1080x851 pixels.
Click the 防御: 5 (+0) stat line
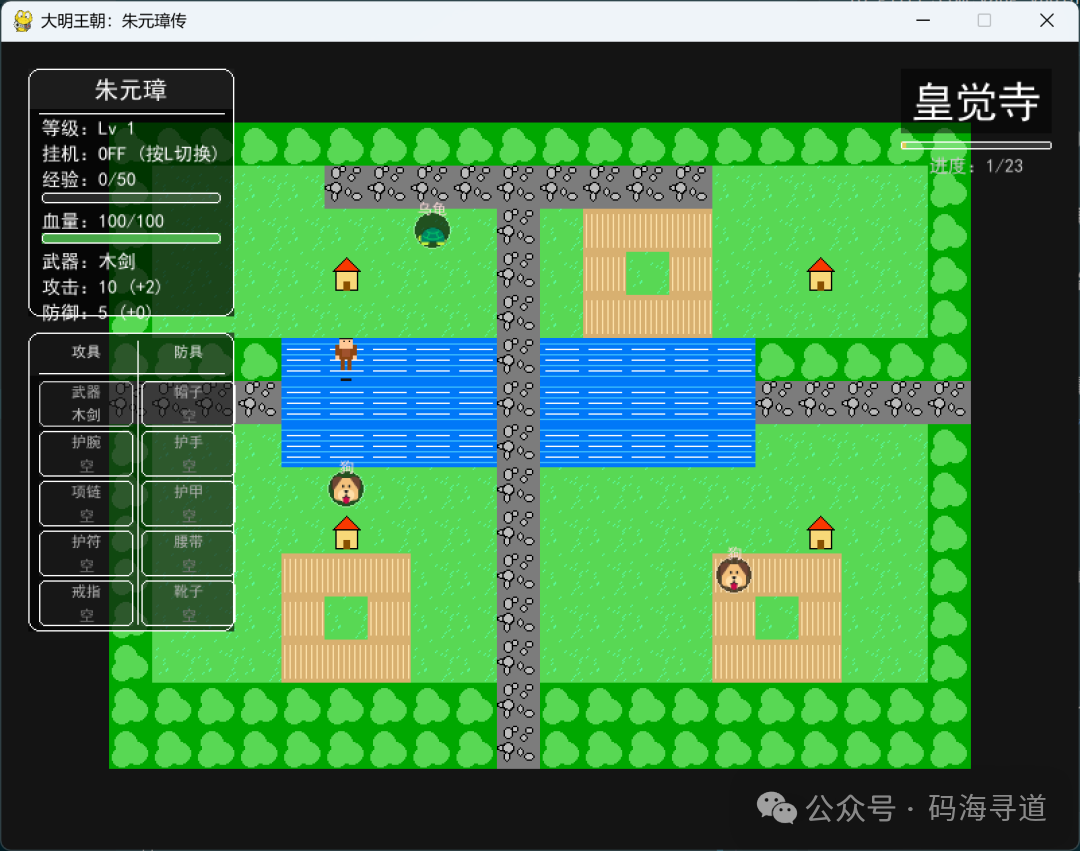coord(96,313)
